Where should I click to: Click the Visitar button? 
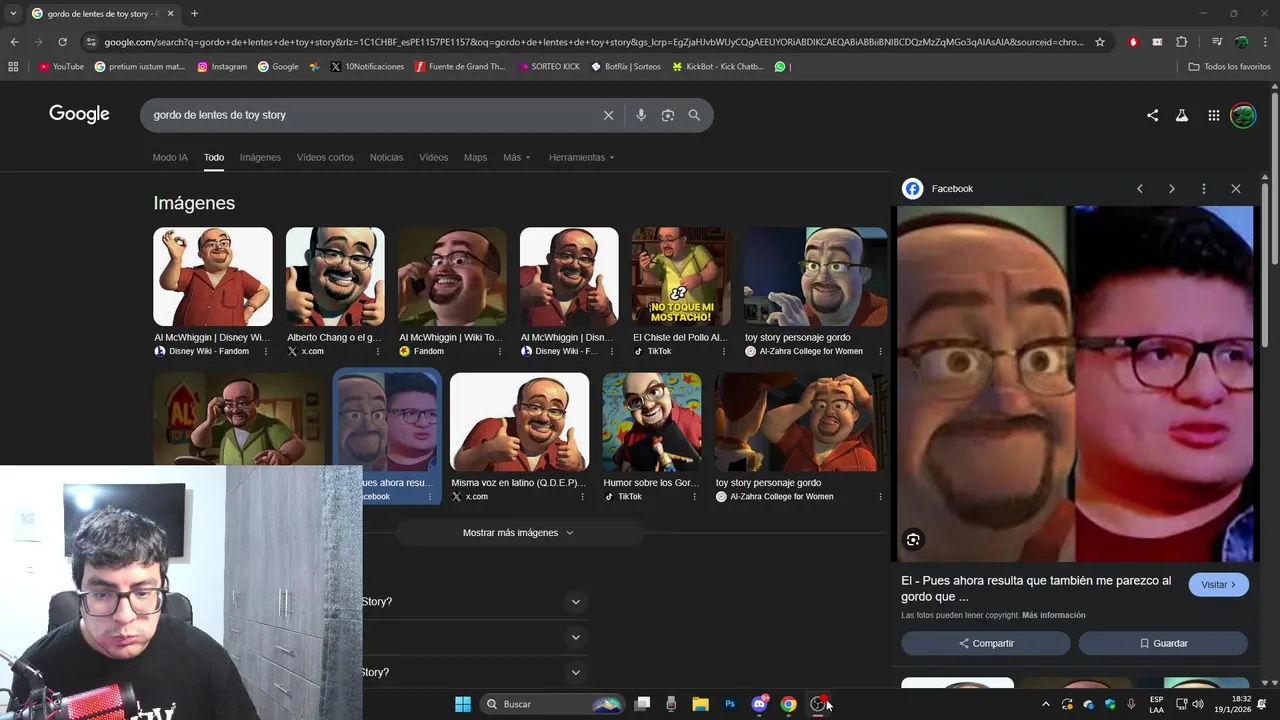[1218, 585]
